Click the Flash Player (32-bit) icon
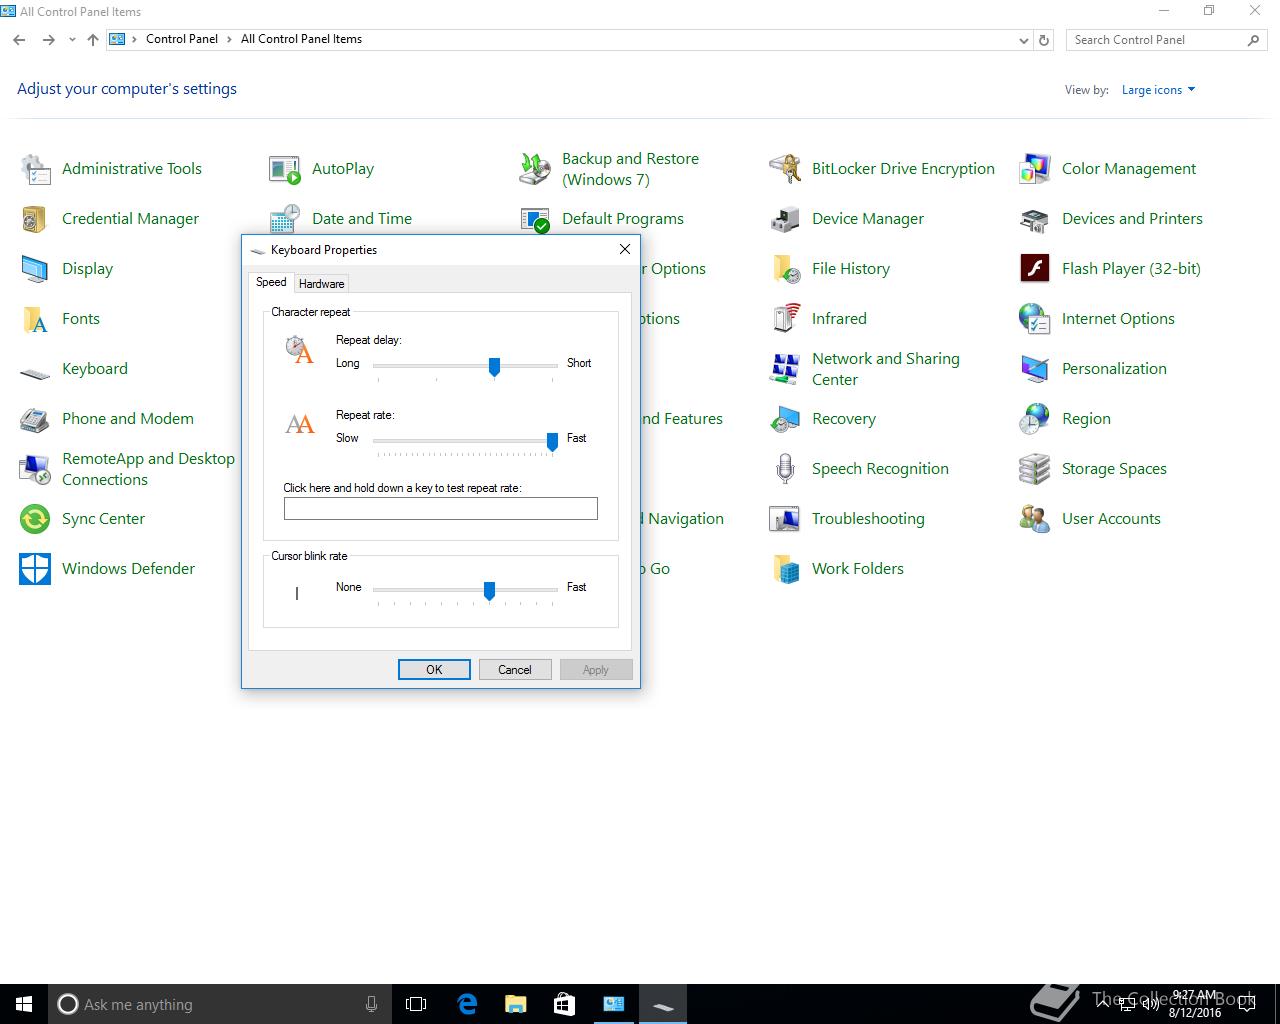This screenshot has height=1024, width=1280. point(1034,269)
